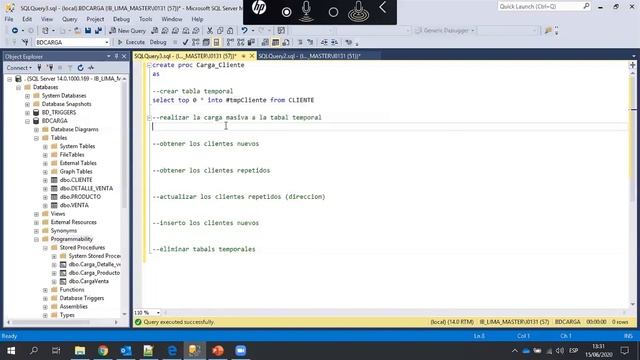Open the Query menu

click(x=69, y=19)
